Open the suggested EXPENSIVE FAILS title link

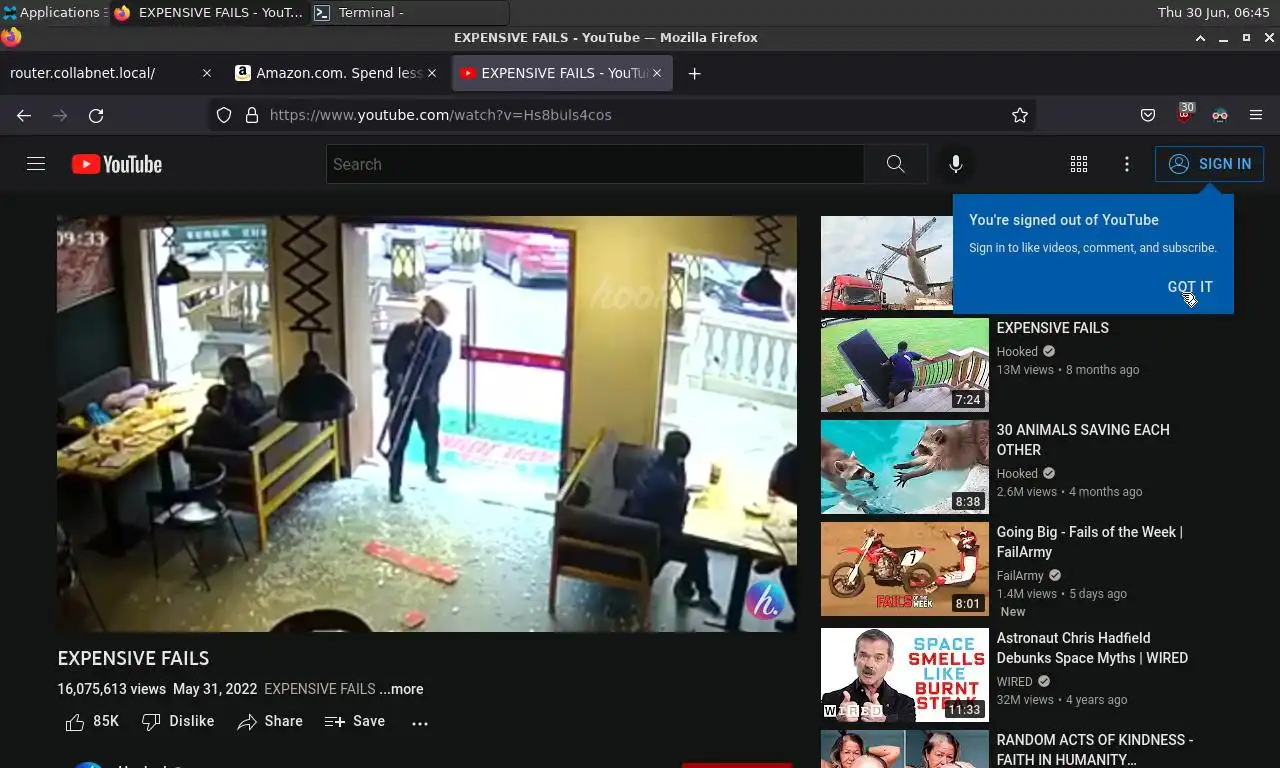point(1052,328)
